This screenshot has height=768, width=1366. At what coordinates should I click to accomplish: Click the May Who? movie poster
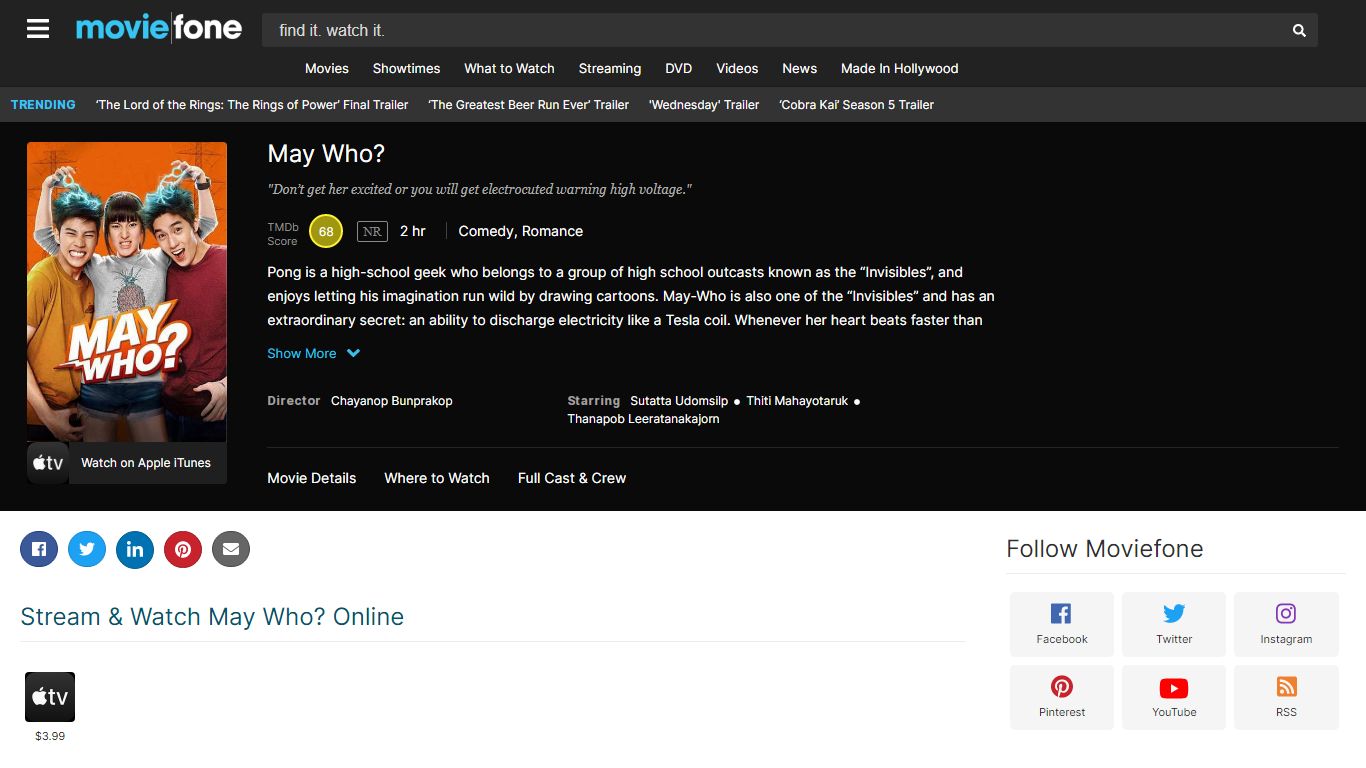(x=127, y=292)
